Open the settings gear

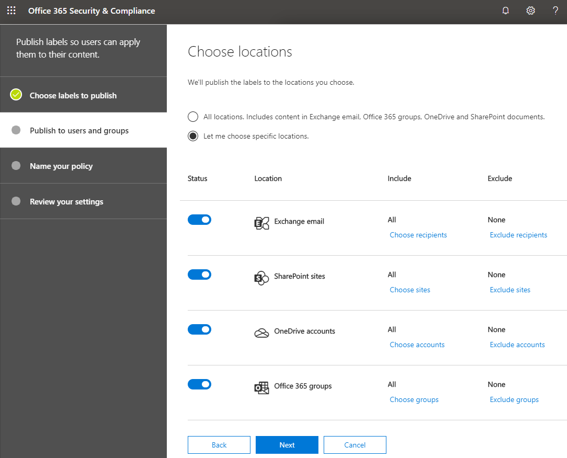point(530,10)
